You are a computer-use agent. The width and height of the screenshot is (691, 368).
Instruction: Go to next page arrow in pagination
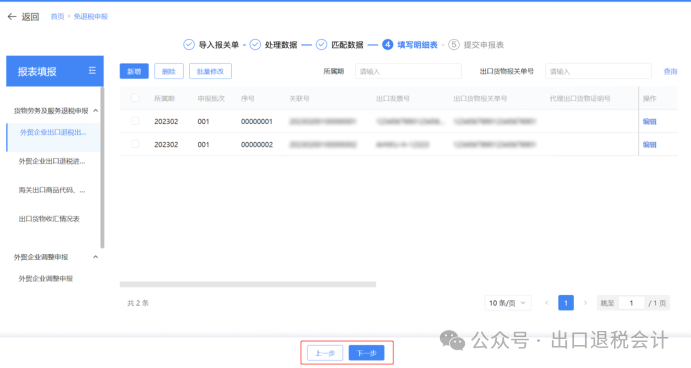tap(585, 303)
